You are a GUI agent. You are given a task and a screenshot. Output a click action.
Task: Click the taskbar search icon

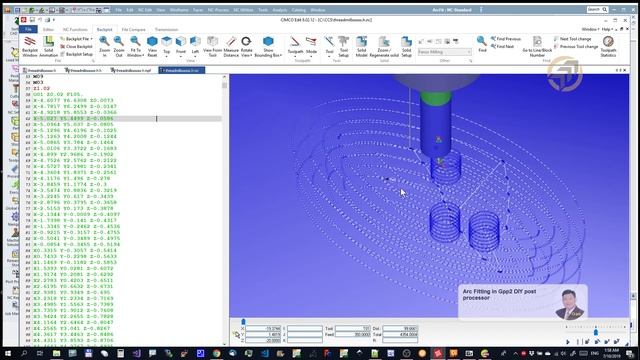(24, 353)
